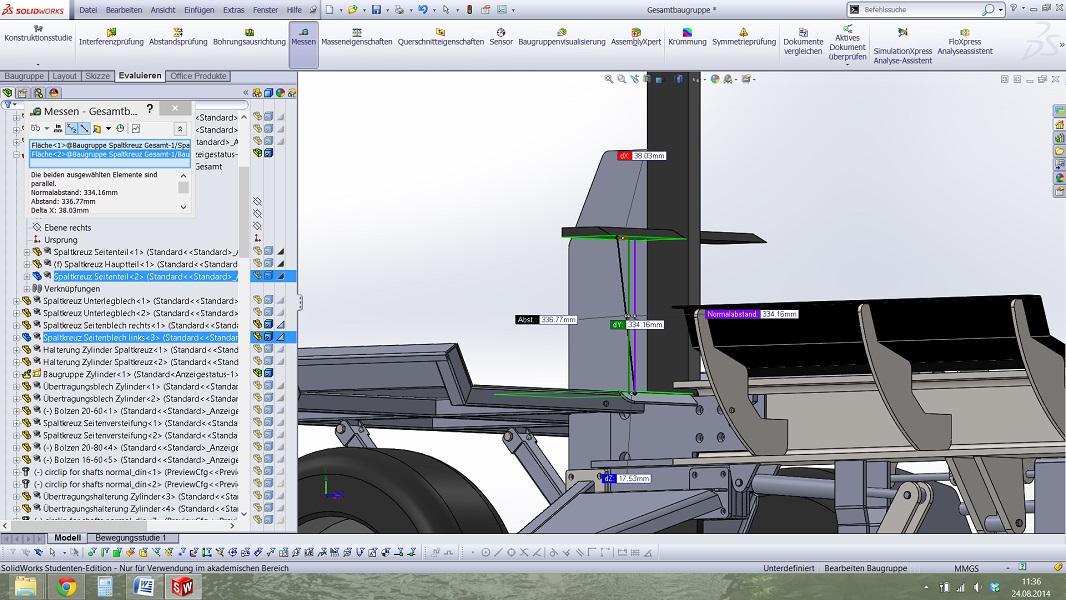Launch Symmetrieprüfung from the Evaluate toolbar
Screen dimensions: 1066x600
(x=743, y=37)
